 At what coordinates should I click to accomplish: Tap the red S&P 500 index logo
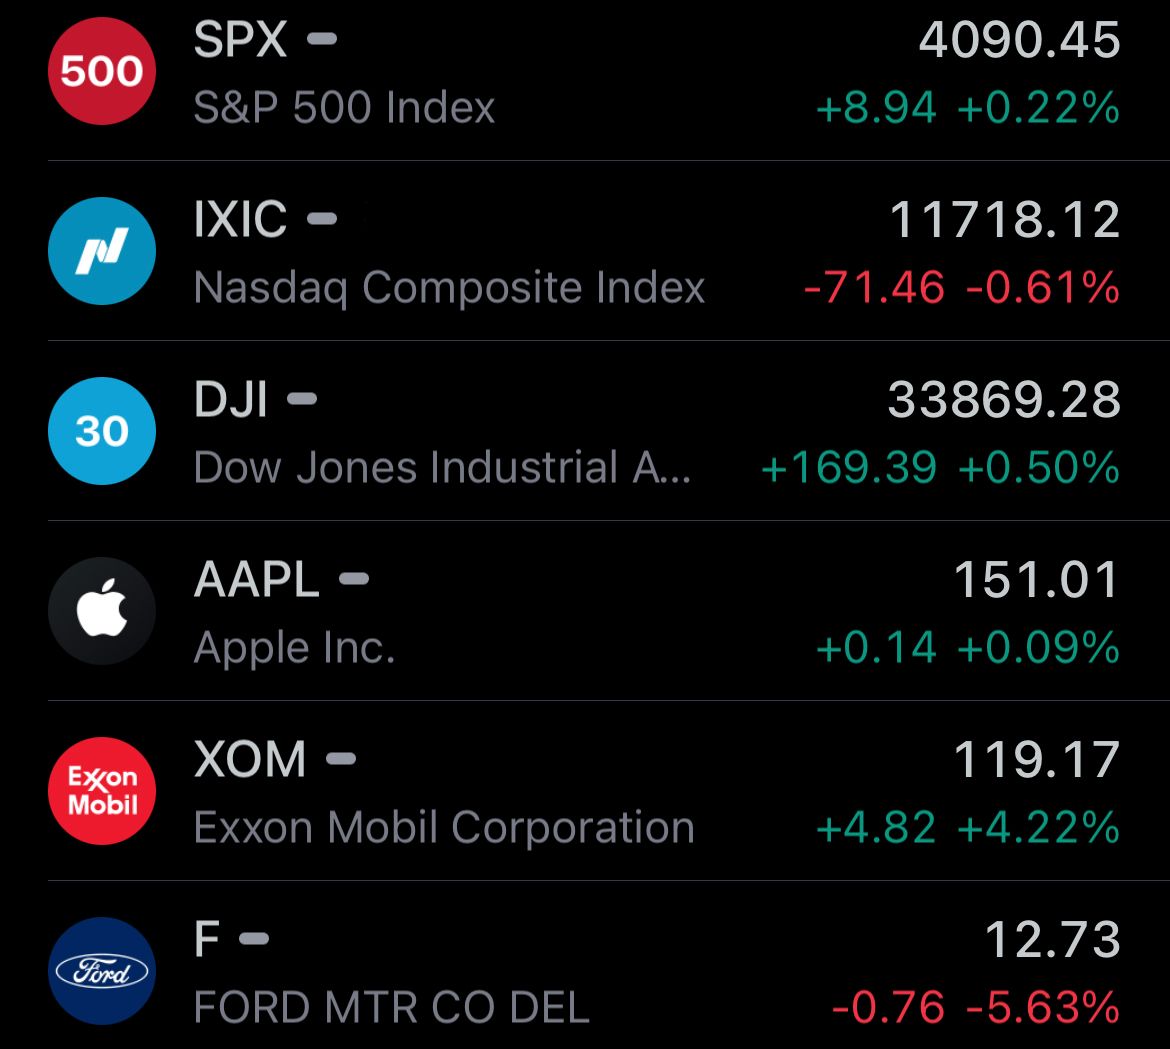(102, 71)
